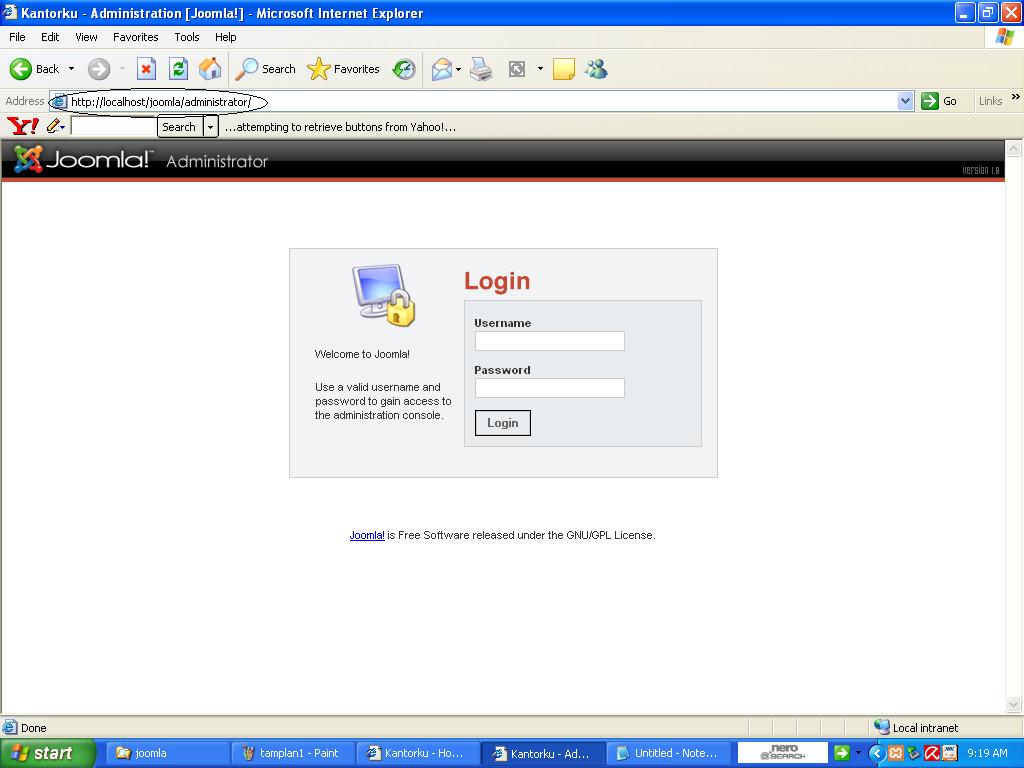Screen dimensions: 1024x768
Task: Click the Joomla! hyperlink in footer
Action: 367,535
